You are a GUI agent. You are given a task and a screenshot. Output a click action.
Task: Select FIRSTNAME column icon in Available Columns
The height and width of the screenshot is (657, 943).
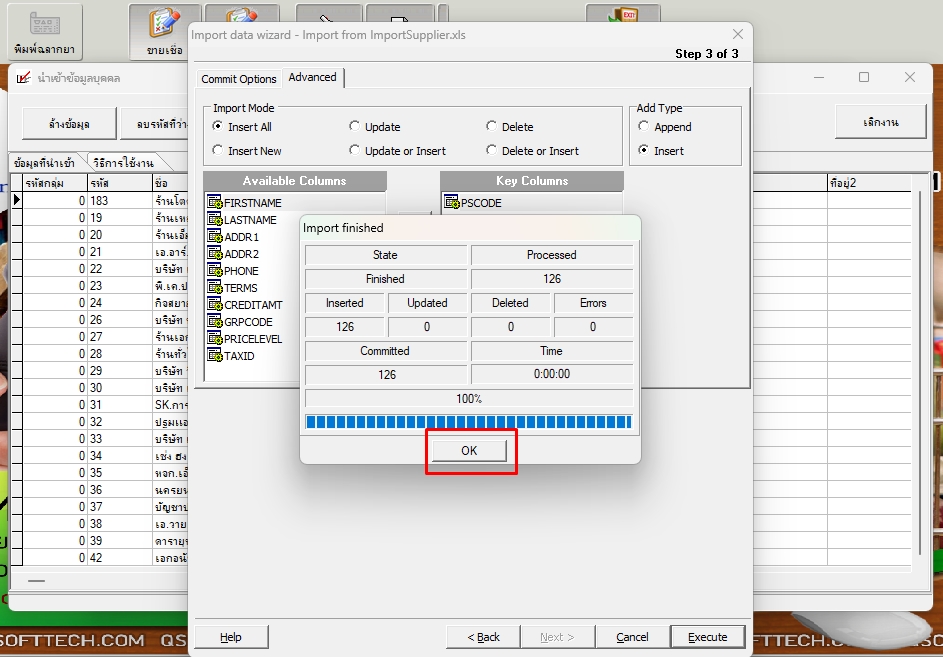[x=215, y=203]
